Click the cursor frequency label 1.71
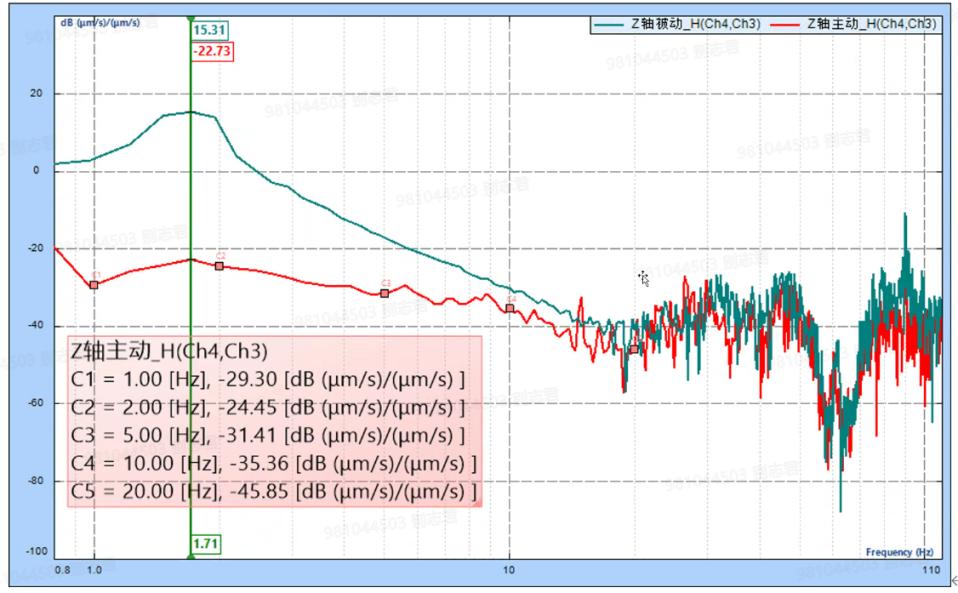The width and height of the screenshot is (958, 593). 205,542
